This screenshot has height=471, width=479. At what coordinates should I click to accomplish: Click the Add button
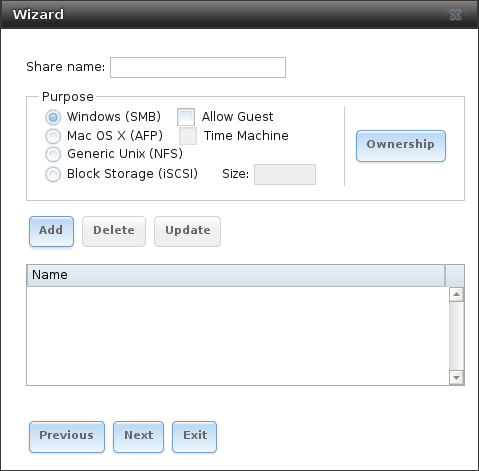(x=51, y=231)
